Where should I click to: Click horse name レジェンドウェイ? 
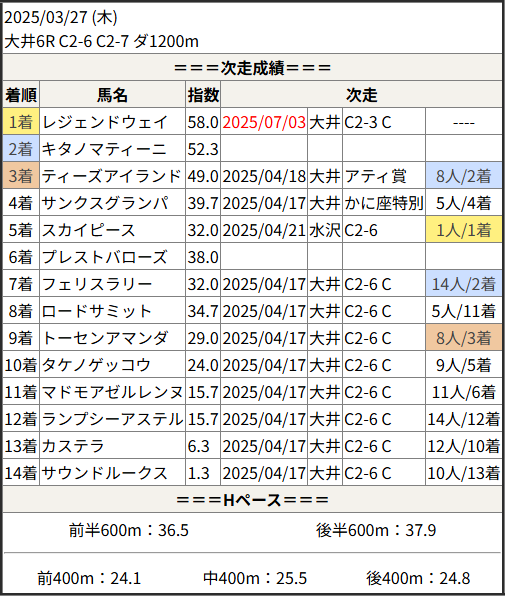click(105, 122)
